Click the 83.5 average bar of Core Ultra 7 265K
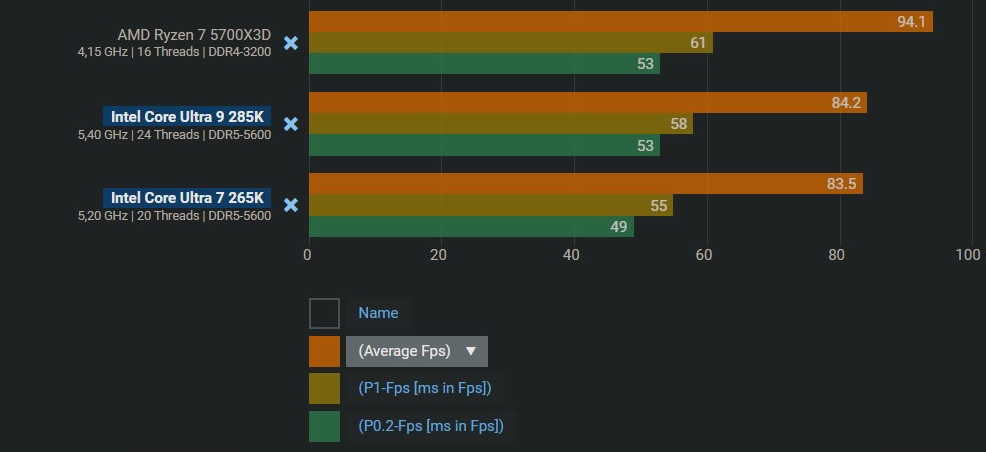Viewport: 986px width, 452px height. (x=585, y=184)
